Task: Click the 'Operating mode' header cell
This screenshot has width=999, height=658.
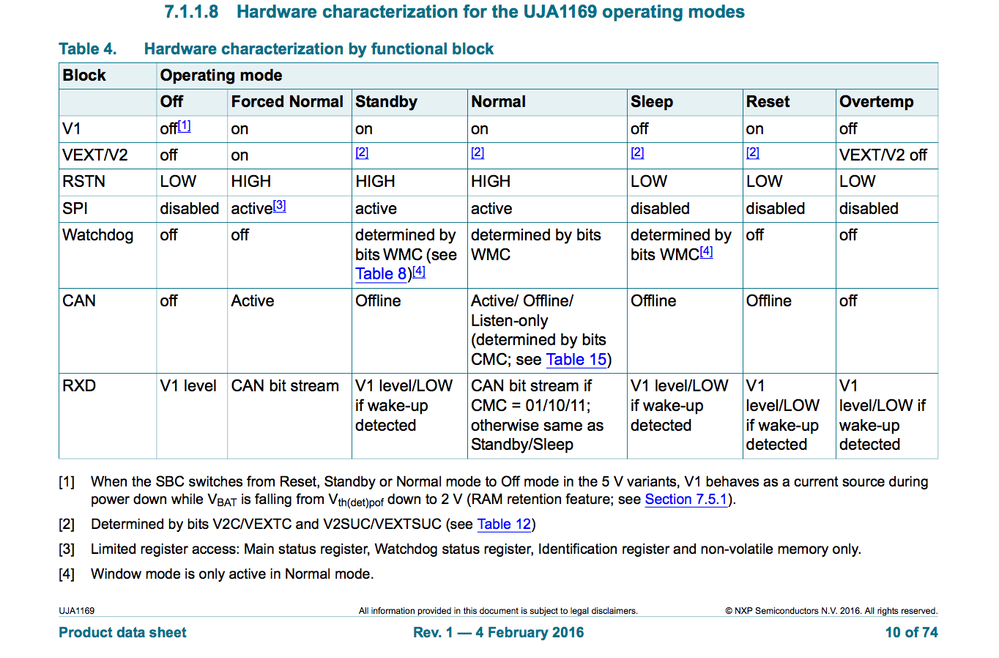Action: pyautogui.click(x=221, y=75)
